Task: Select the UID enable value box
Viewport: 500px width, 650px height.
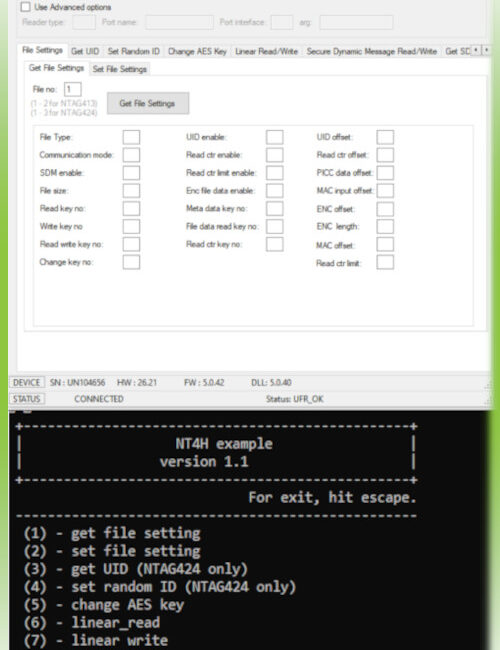Action: click(274, 137)
